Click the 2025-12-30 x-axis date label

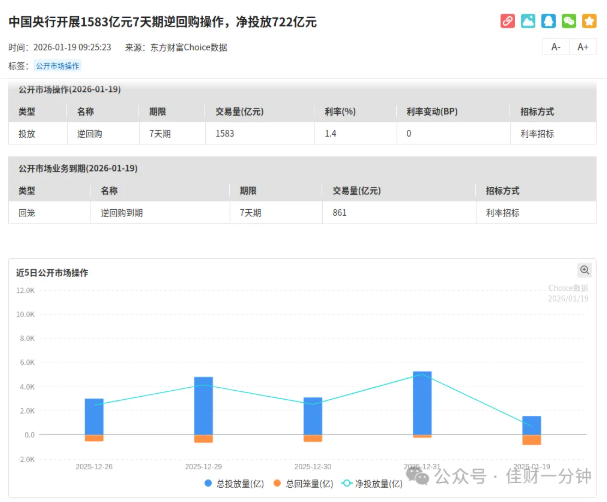tap(313, 466)
